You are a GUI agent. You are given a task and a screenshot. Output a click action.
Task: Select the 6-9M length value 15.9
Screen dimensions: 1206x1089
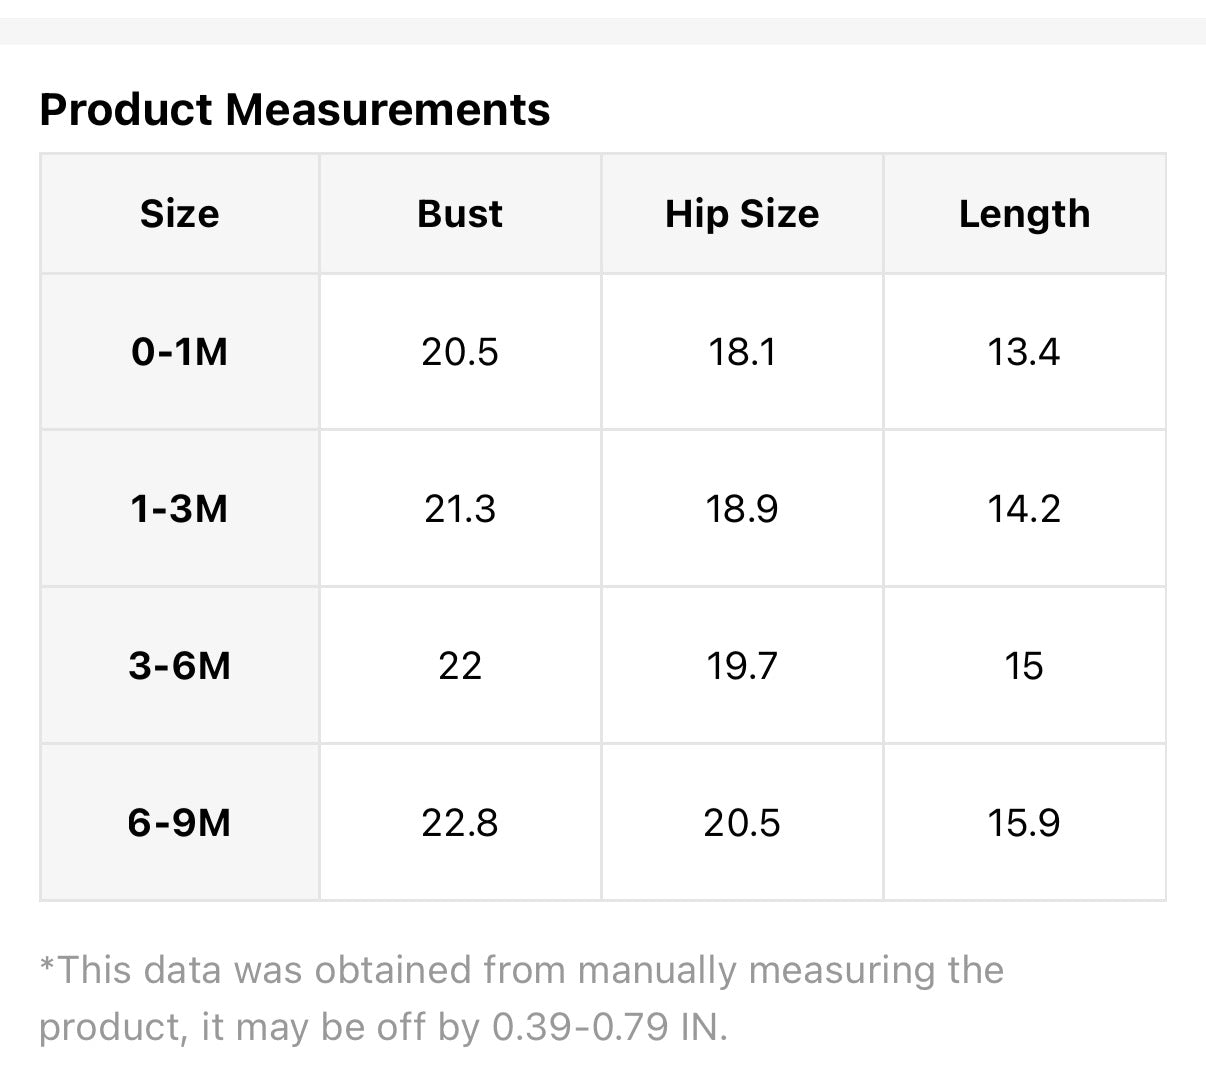[1024, 823]
